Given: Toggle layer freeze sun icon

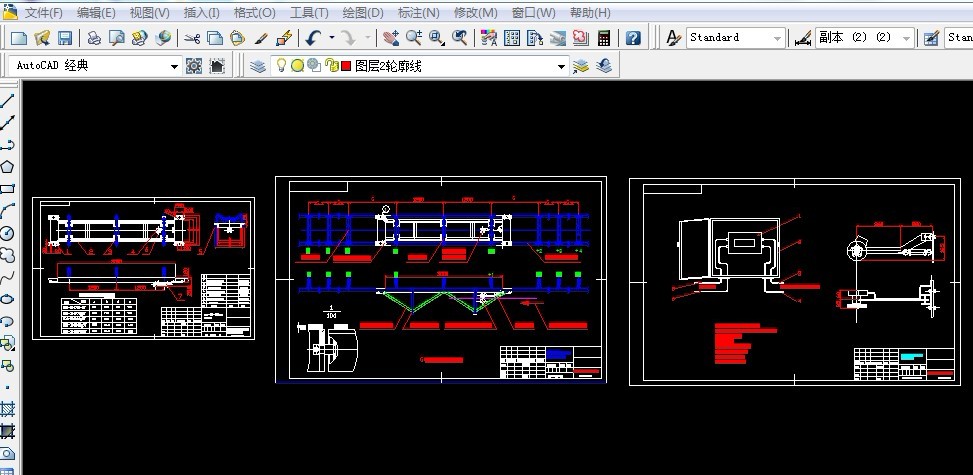Looking at the screenshot, I should coord(297,65).
